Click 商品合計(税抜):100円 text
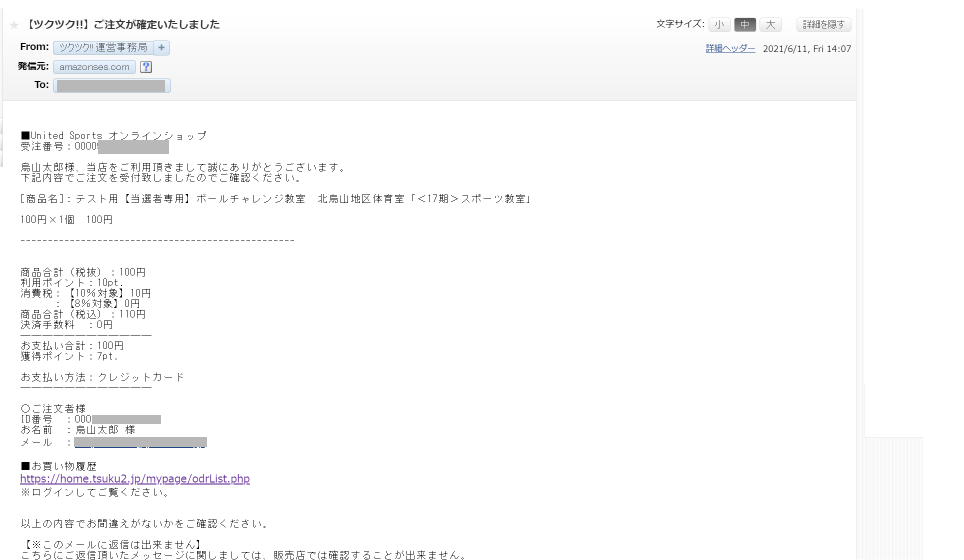 pos(83,272)
